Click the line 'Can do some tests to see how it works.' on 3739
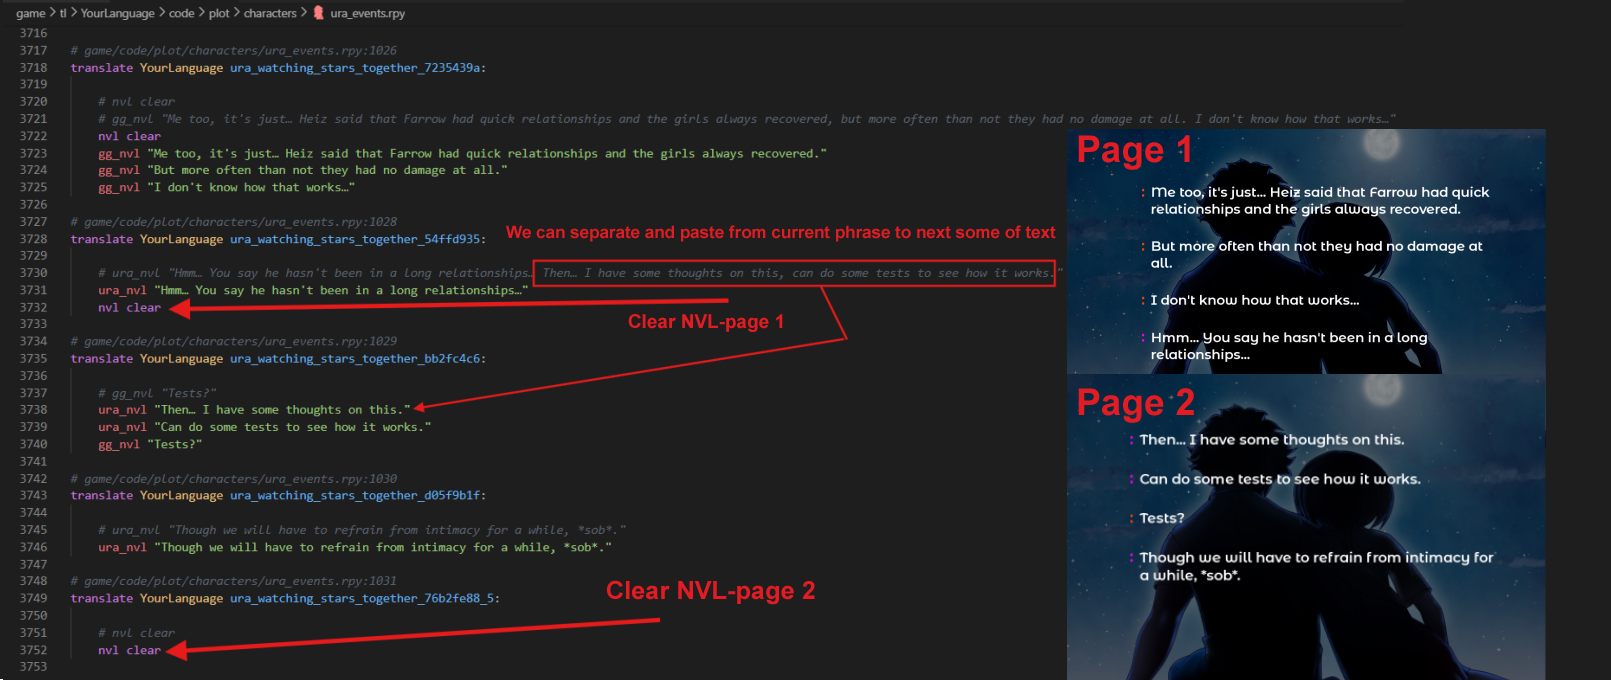This screenshot has width=1611, height=680. pos(264,426)
